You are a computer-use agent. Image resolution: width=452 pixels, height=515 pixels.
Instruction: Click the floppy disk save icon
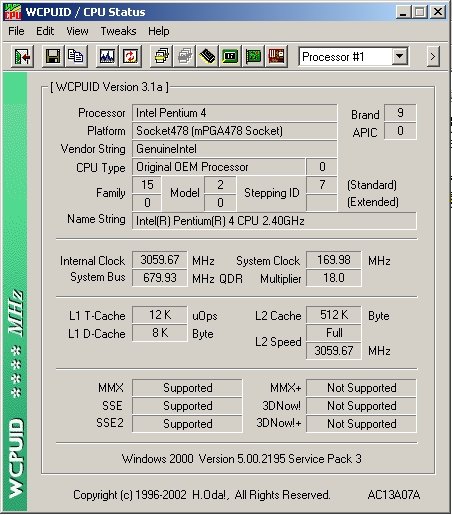click(53, 56)
